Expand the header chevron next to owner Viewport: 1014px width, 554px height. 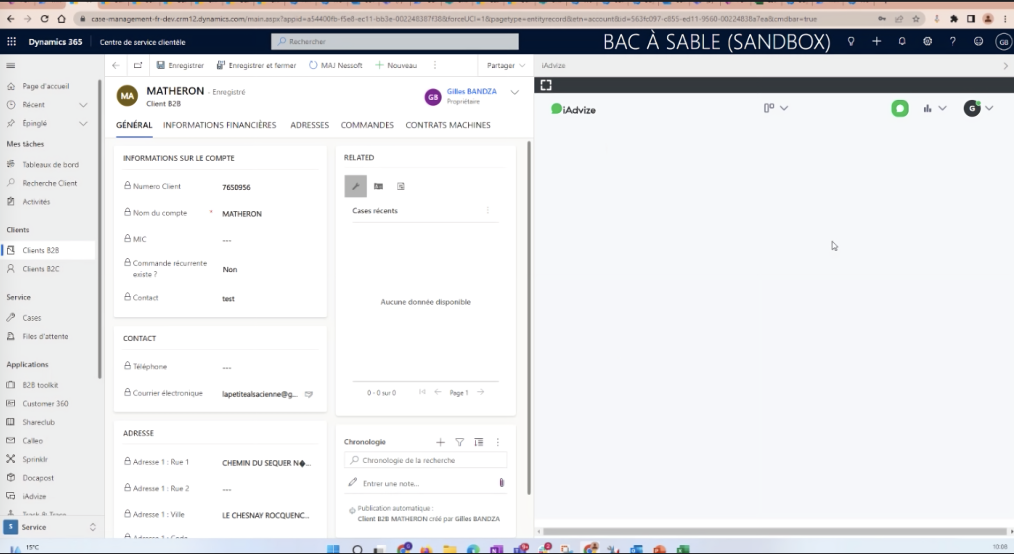[515, 92]
